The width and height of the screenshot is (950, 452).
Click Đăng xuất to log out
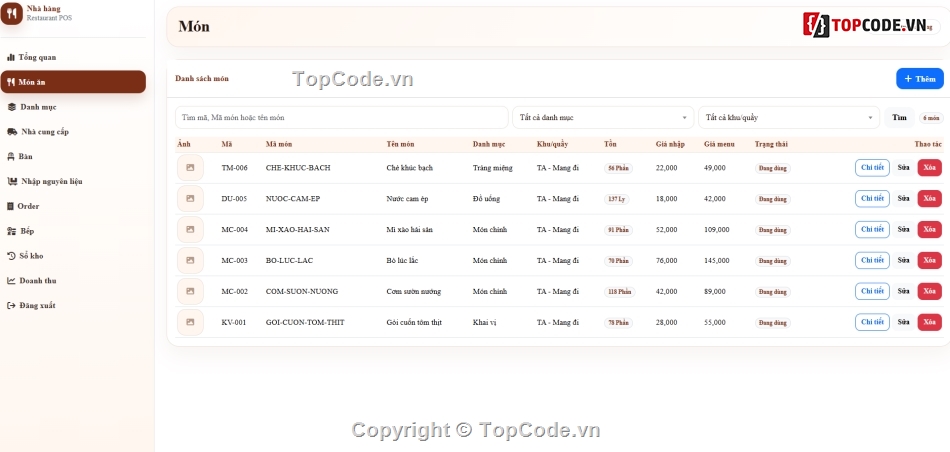click(73, 306)
